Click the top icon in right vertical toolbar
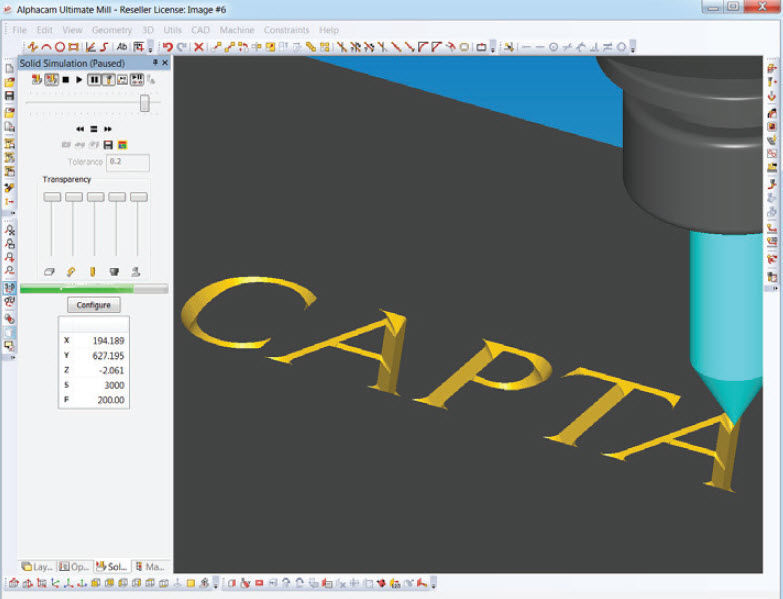 pyautogui.click(x=772, y=68)
